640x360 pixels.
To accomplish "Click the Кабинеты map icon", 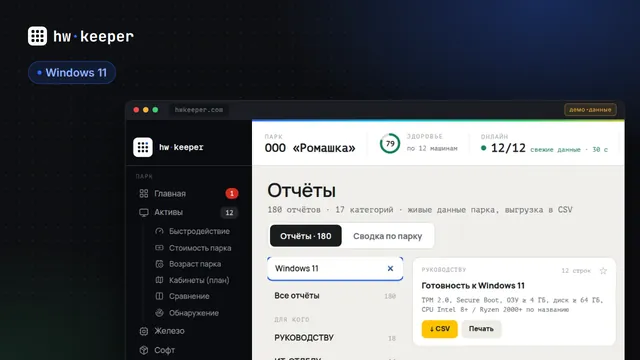I will coord(160,280).
